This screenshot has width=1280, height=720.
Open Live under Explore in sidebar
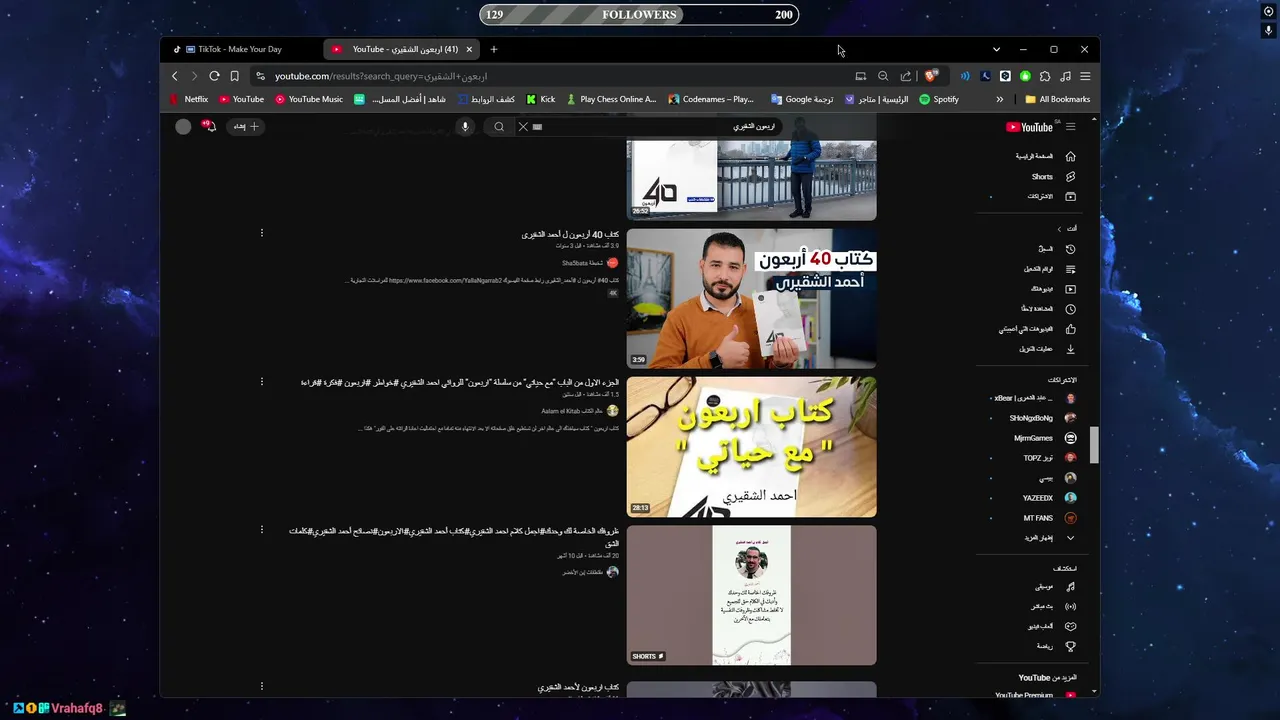tap(1055, 606)
